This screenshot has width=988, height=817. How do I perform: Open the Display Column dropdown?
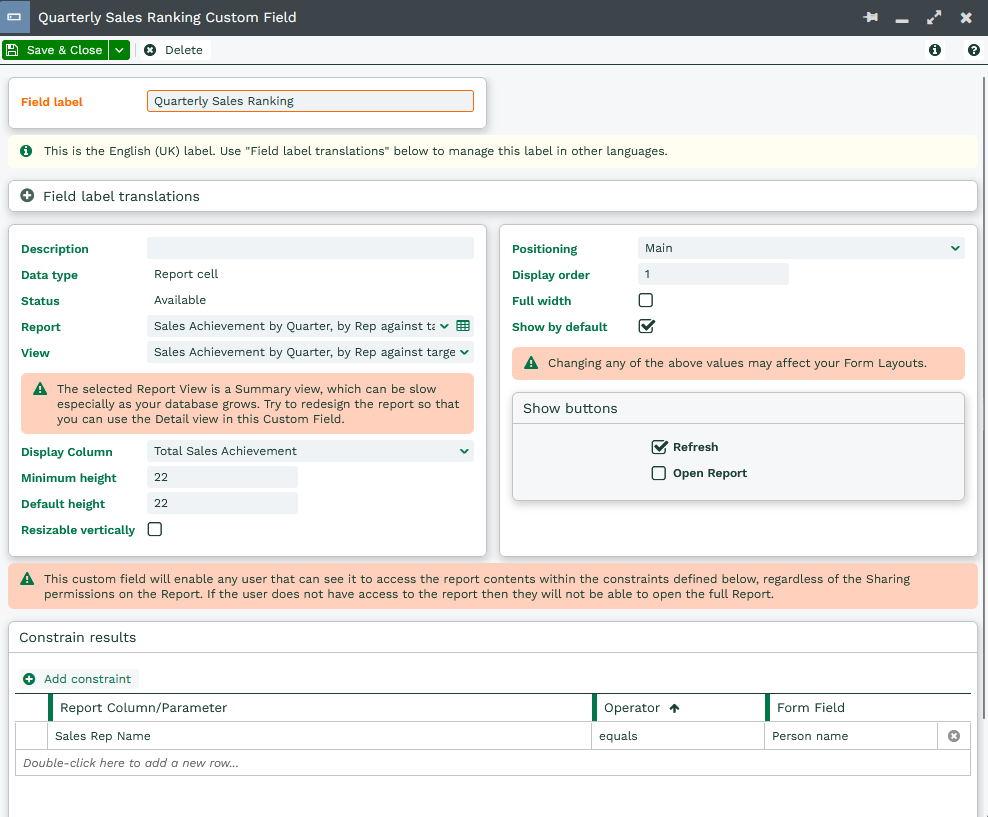click(x=310, y=451)
